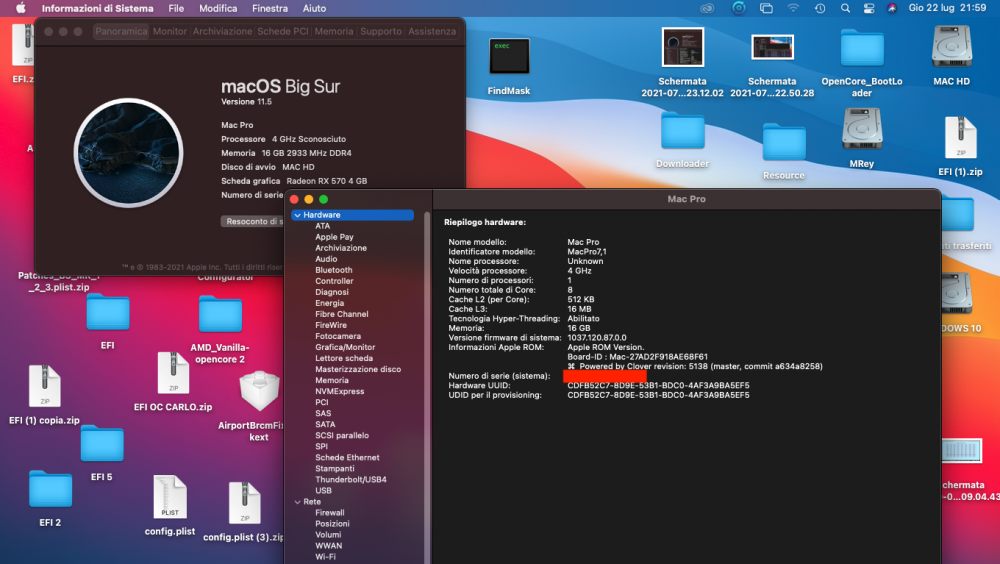The width and height of the screenshot is (1000, 564).
Task: Collapse the Rete section in sidebar
Action: click(x=297, y=502)
